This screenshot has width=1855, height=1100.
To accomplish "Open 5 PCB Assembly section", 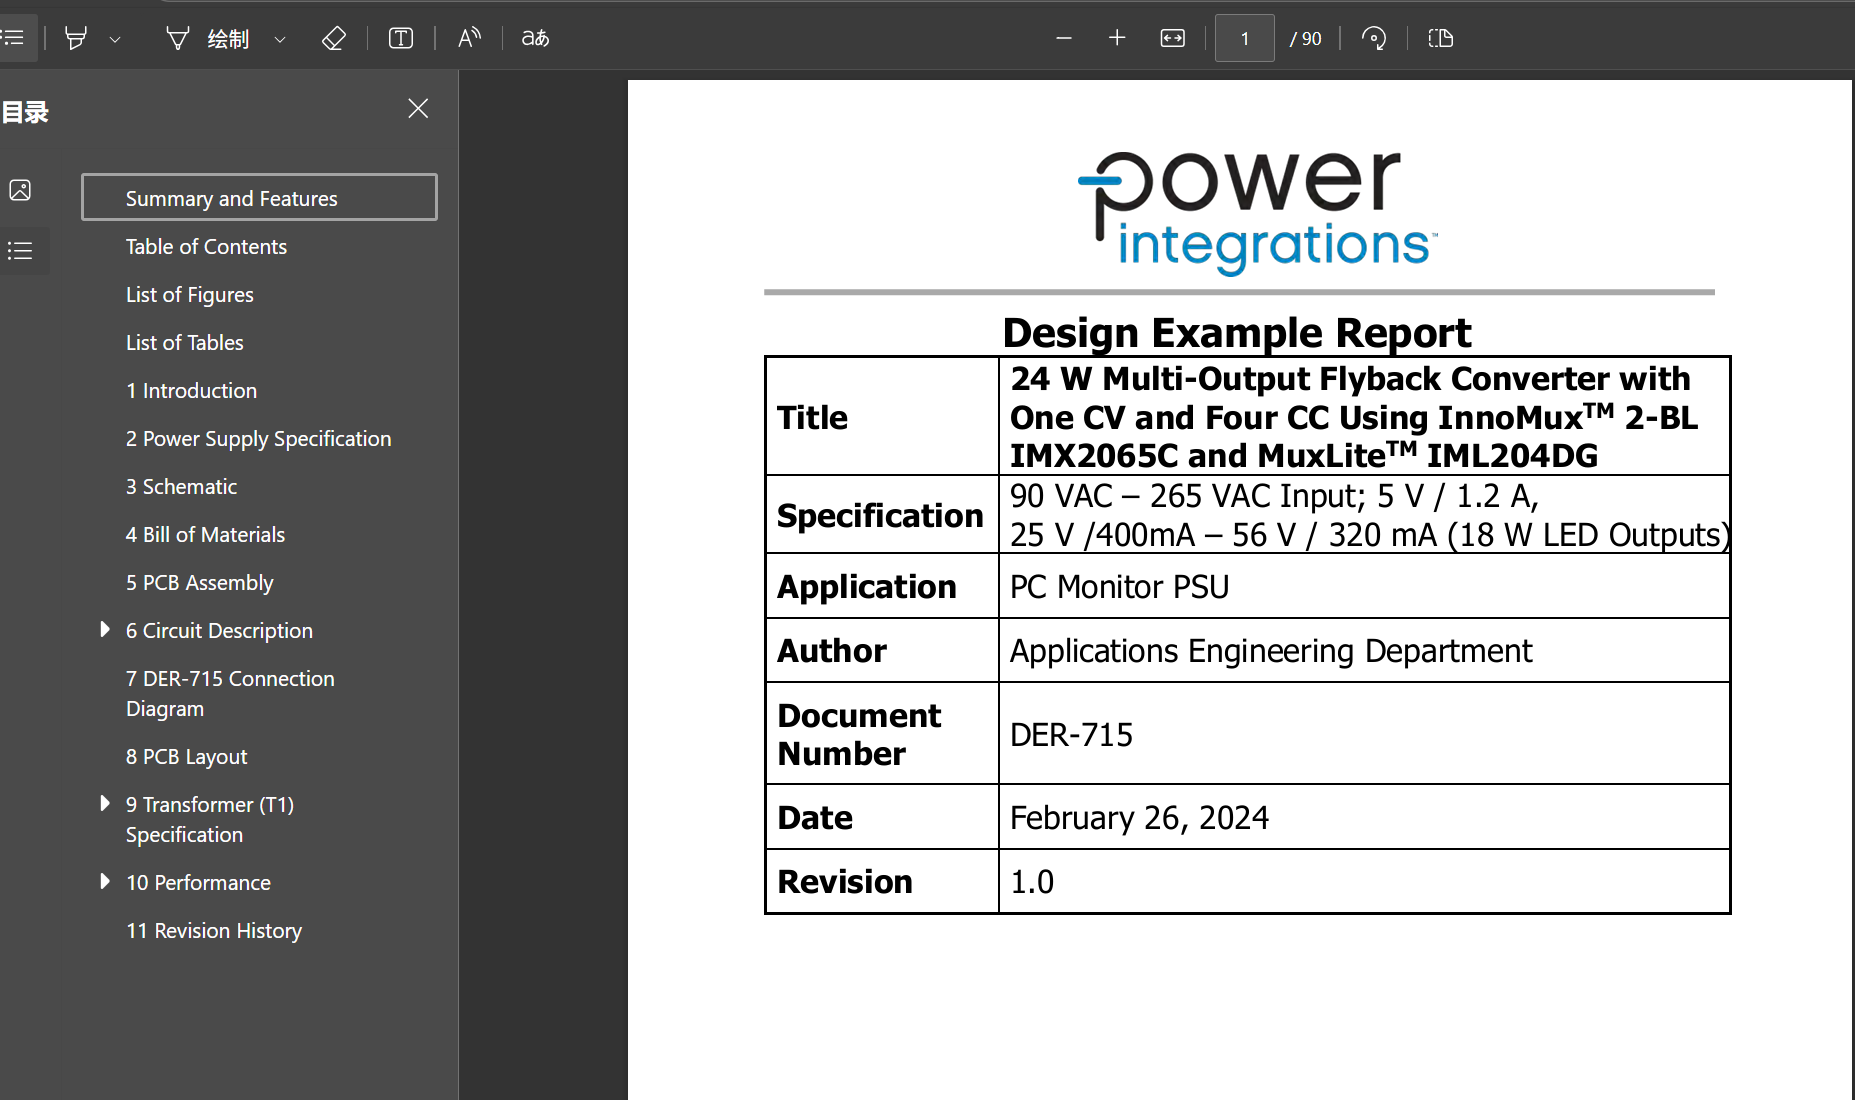I will pyautogui.click(x=199, y=582).
